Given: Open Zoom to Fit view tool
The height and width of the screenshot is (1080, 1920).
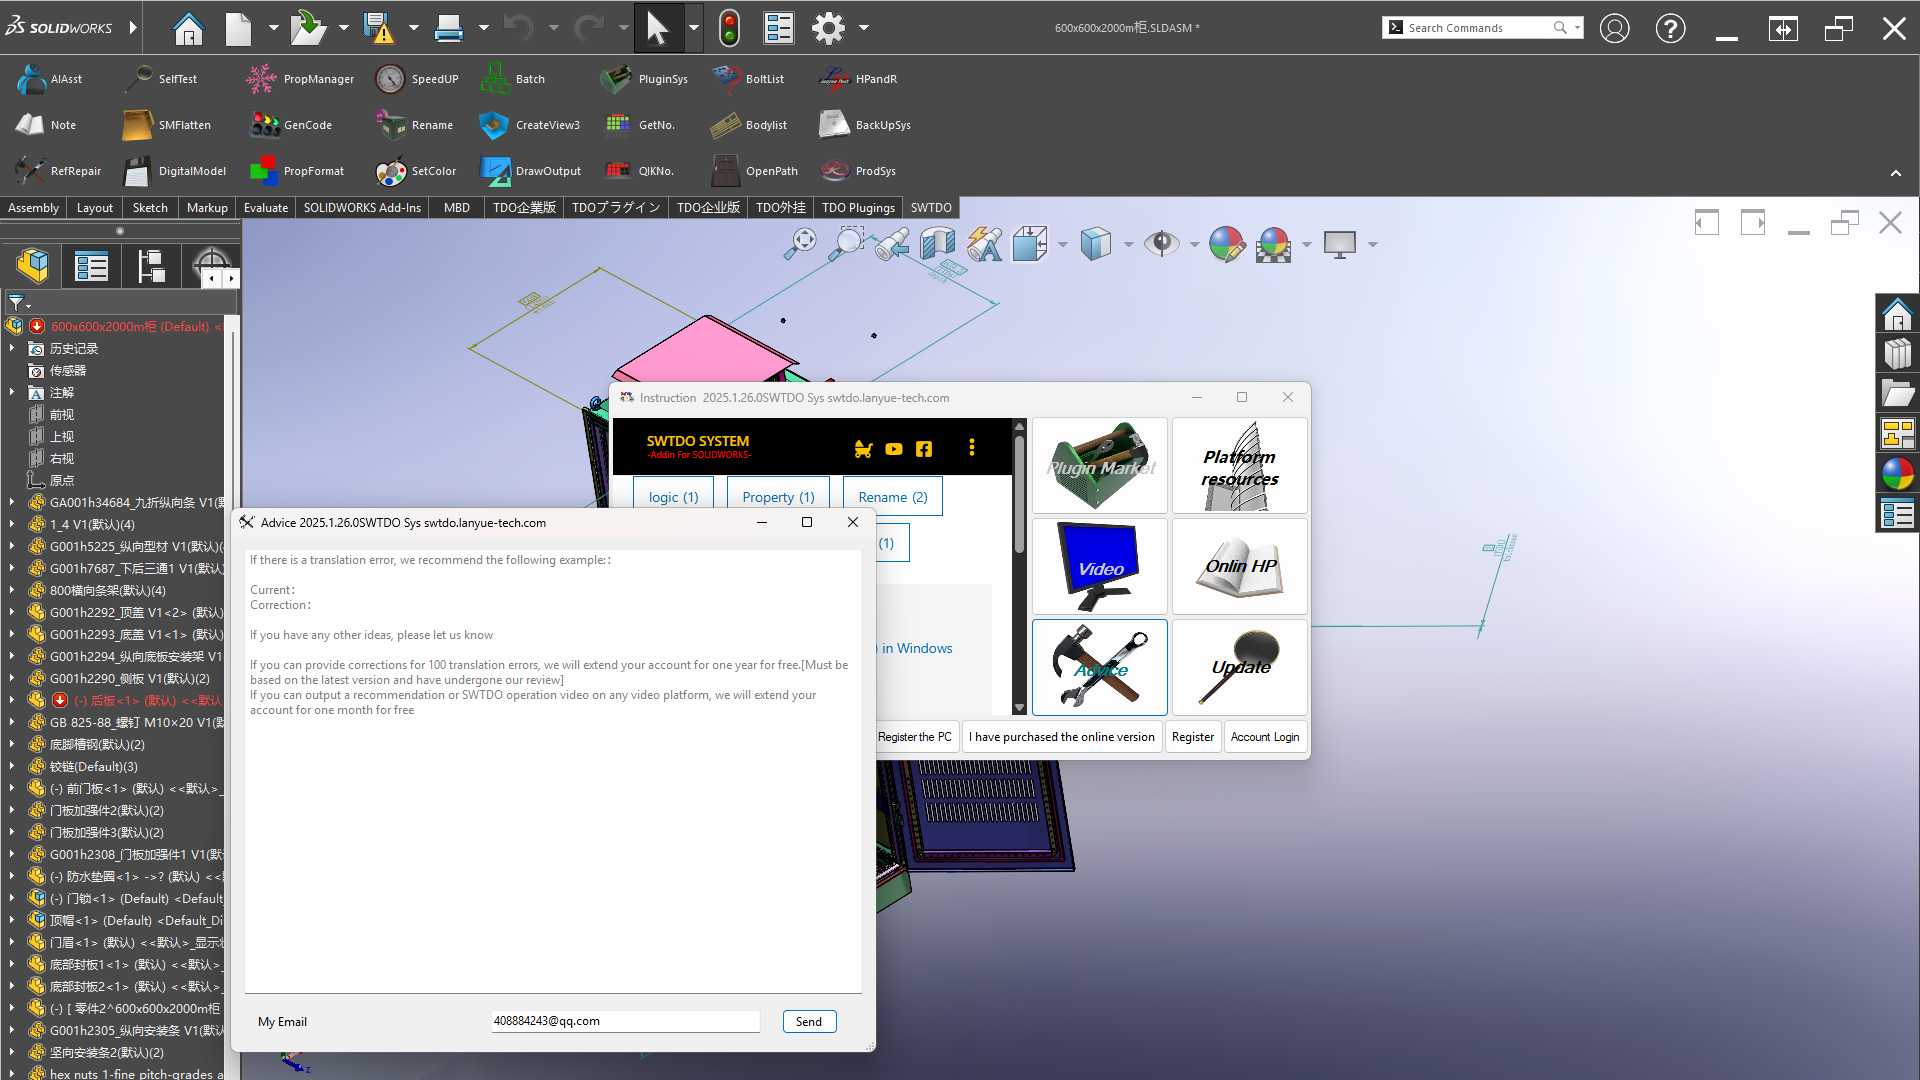Looking at the screenshot, I should coord(799,244).
